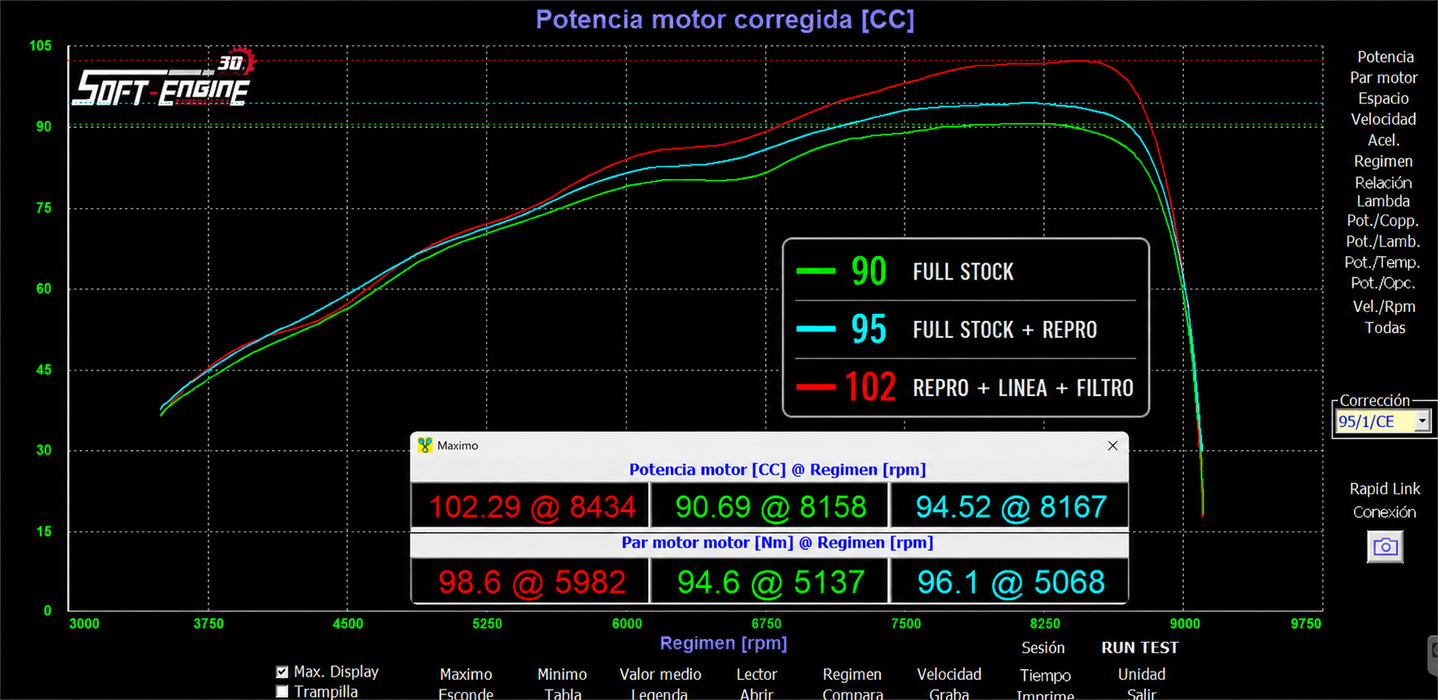The image size is (1438, 700).
Task: Choose Vel./Rpm graph option
Action: (x=1384, y=306)
